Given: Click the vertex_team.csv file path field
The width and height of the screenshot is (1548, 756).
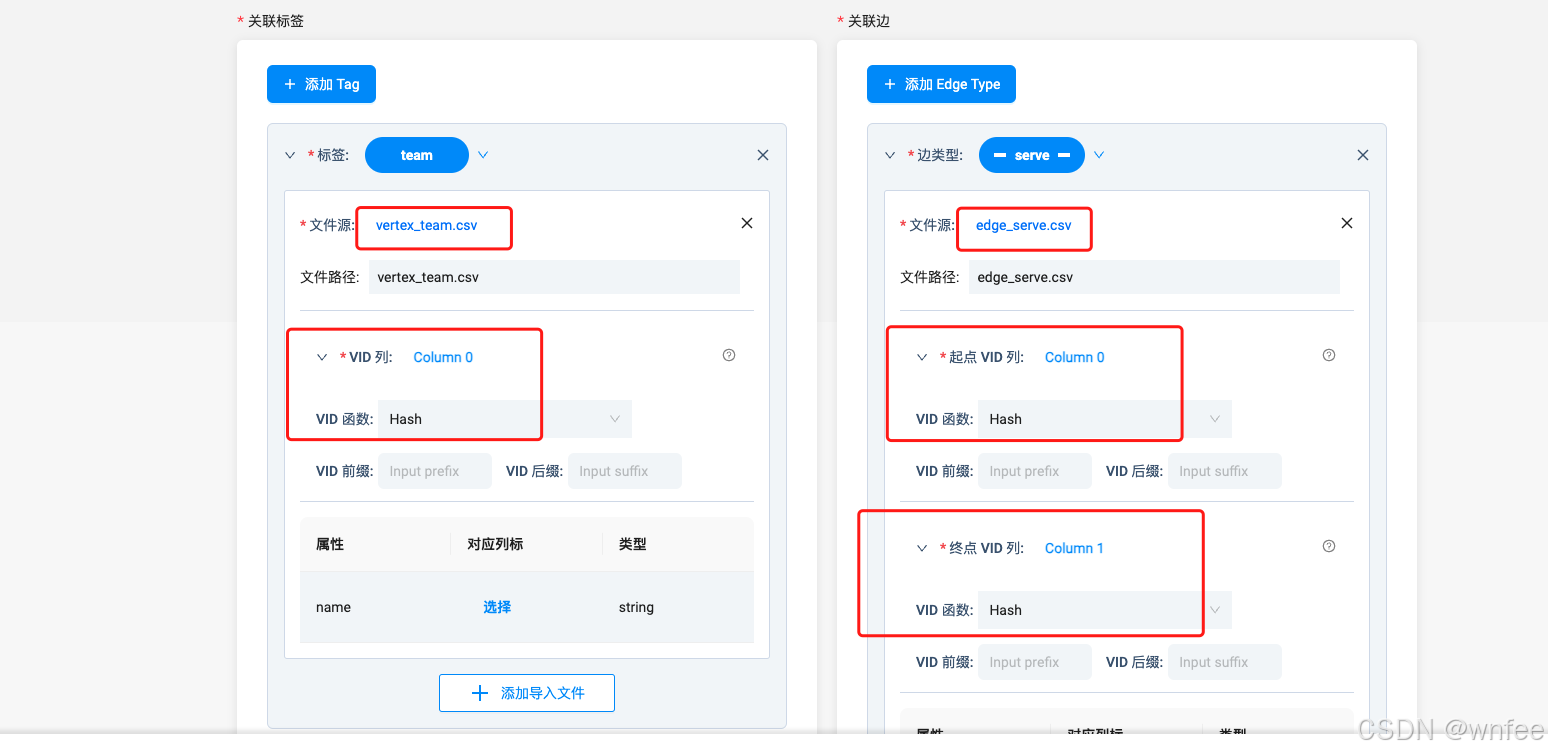Looking at the screenshot, I should coord(554,277).
